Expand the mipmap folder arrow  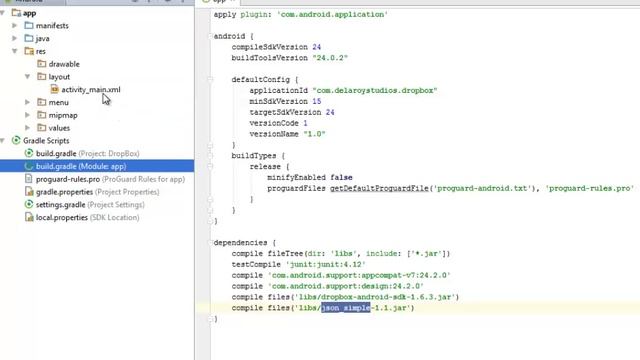(x=27, y=115)
